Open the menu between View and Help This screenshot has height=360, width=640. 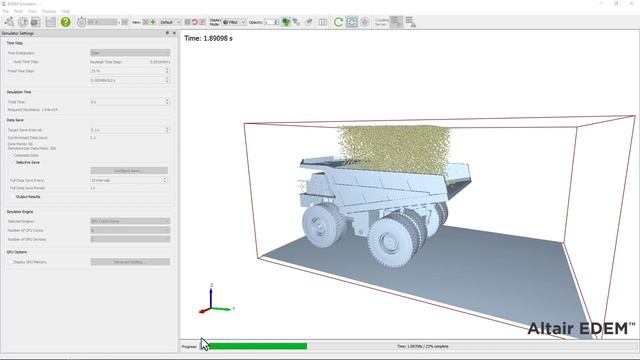coord(49,11)
